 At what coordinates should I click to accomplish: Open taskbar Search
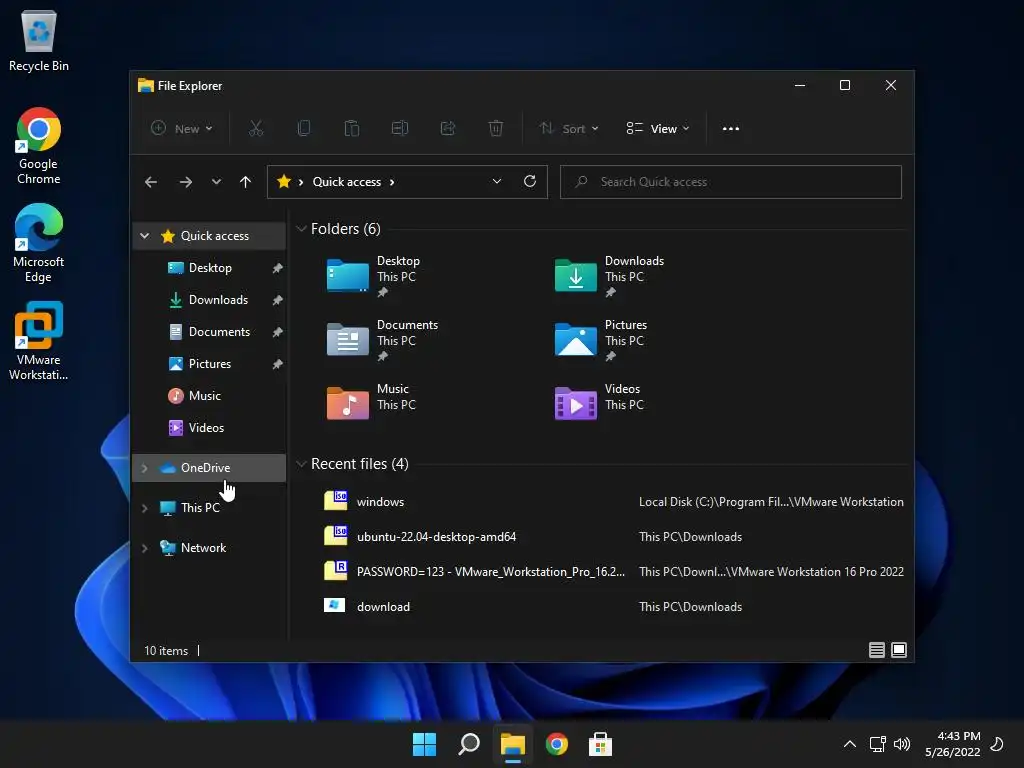(469, 744)
